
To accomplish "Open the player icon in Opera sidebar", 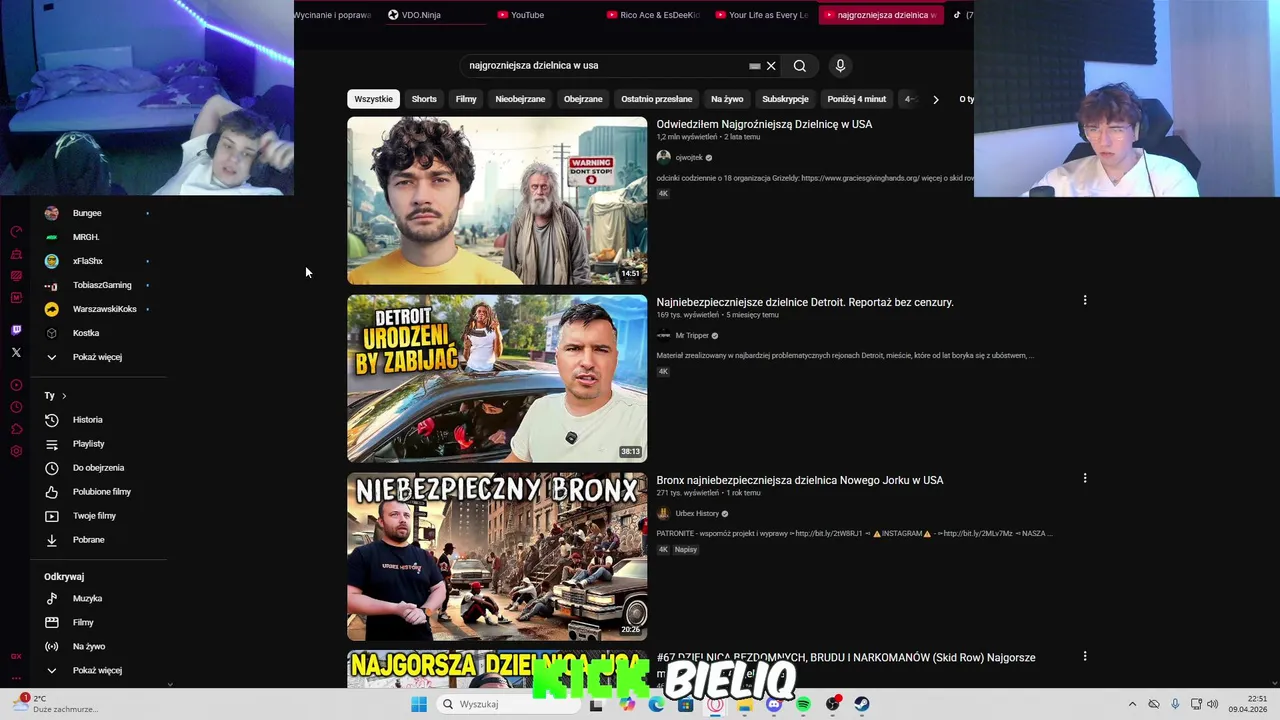I will coord(16,385).
